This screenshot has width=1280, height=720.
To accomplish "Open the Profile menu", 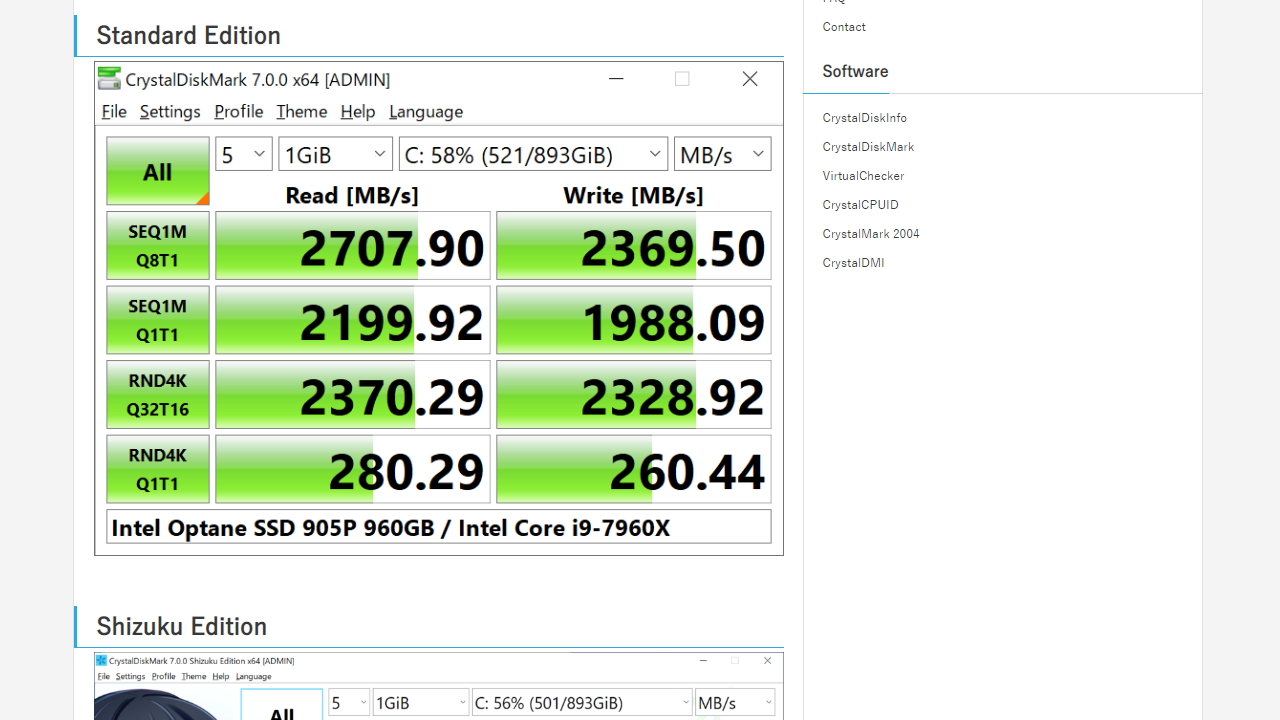I will pyautogui.click(x=238, y=111).
